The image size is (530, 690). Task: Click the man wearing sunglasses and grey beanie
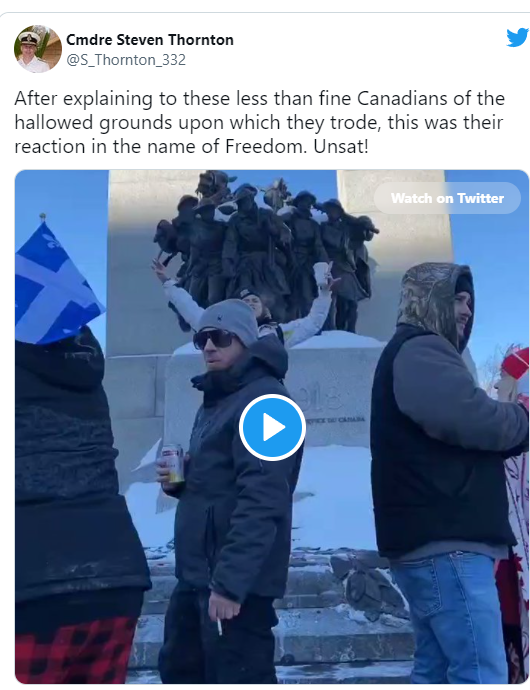point(231,488)
